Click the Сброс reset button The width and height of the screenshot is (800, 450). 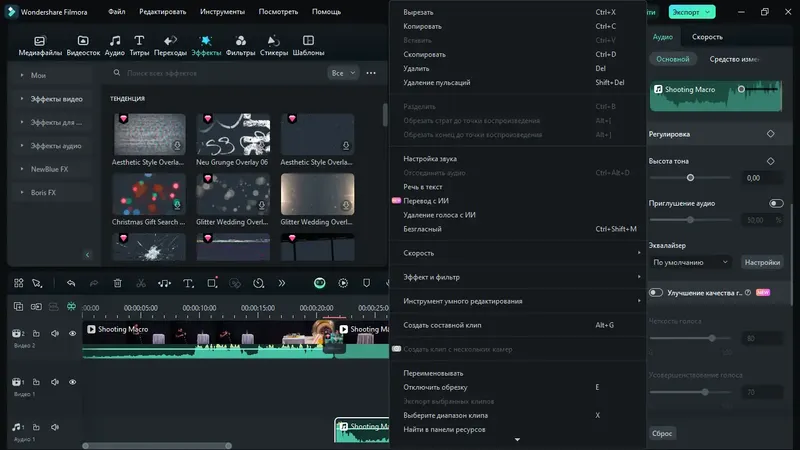click(662, 433)
